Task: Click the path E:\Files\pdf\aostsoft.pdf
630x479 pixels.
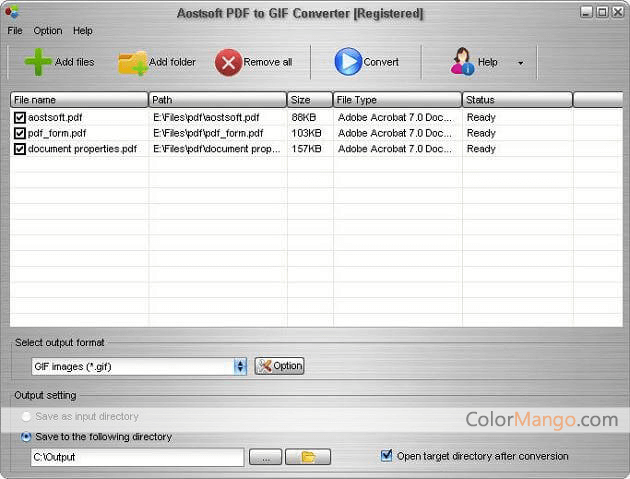Action: pos(206,117)
